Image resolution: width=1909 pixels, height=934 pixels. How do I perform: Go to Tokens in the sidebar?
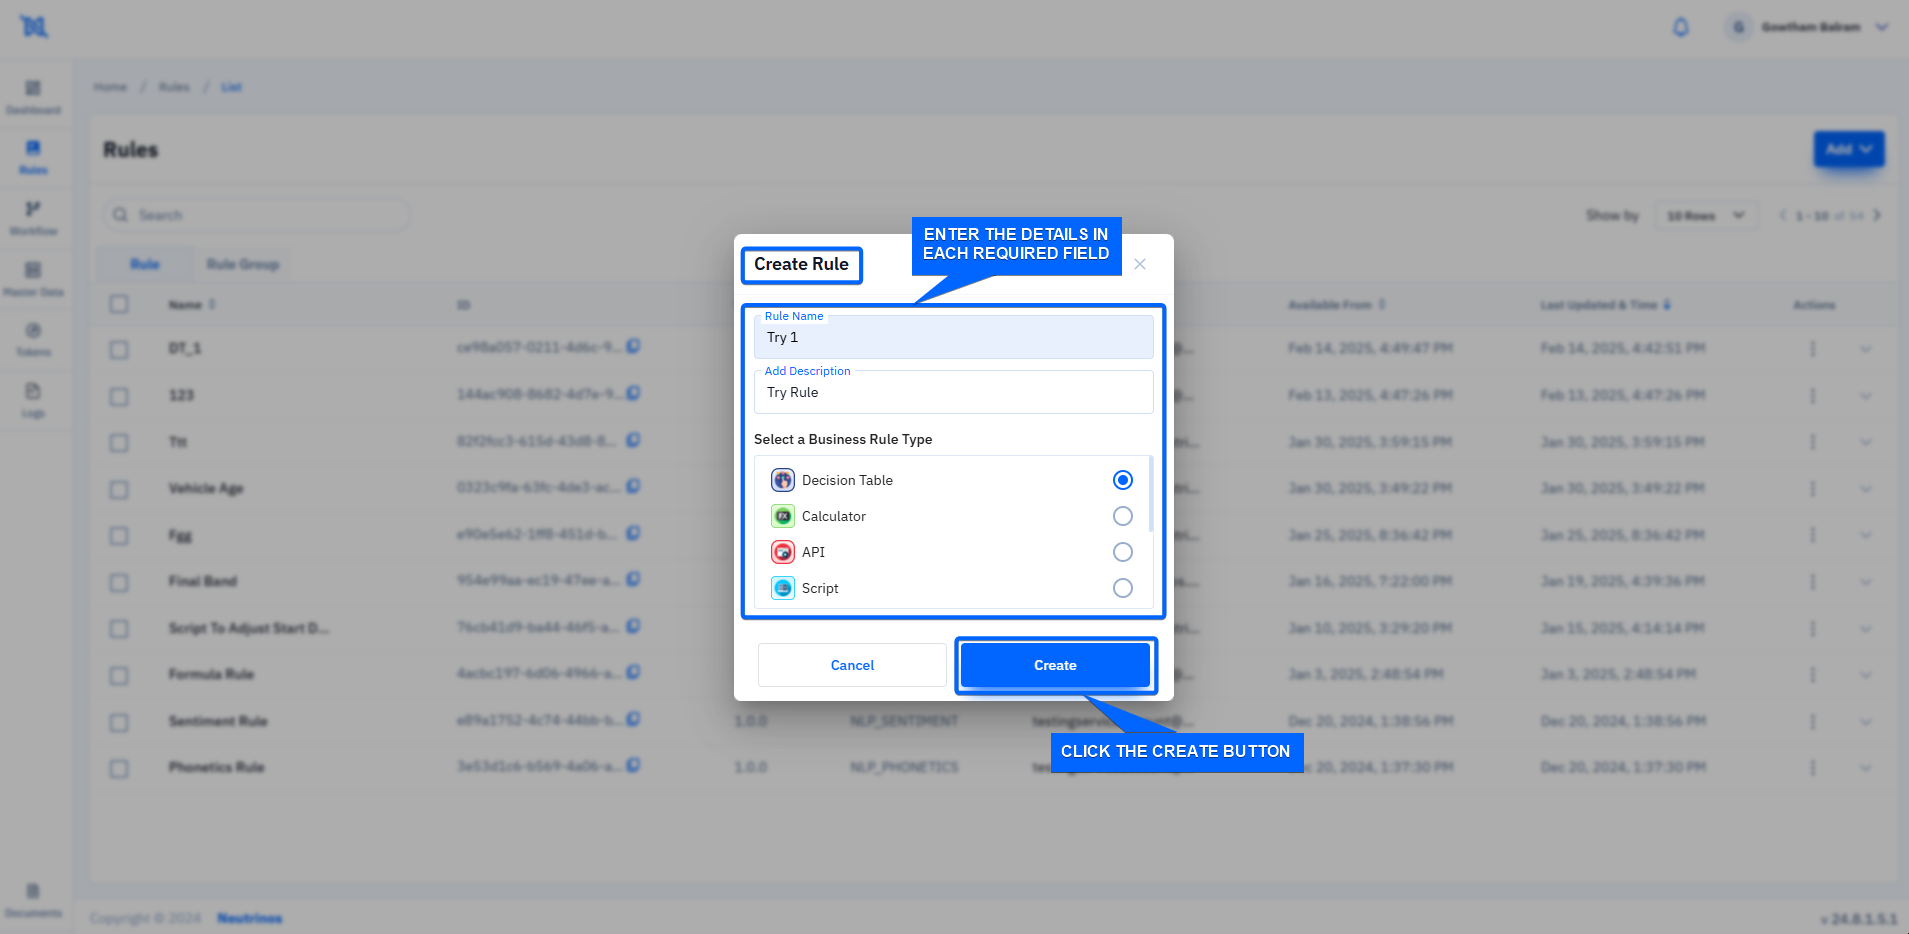(x=33, y=339)
